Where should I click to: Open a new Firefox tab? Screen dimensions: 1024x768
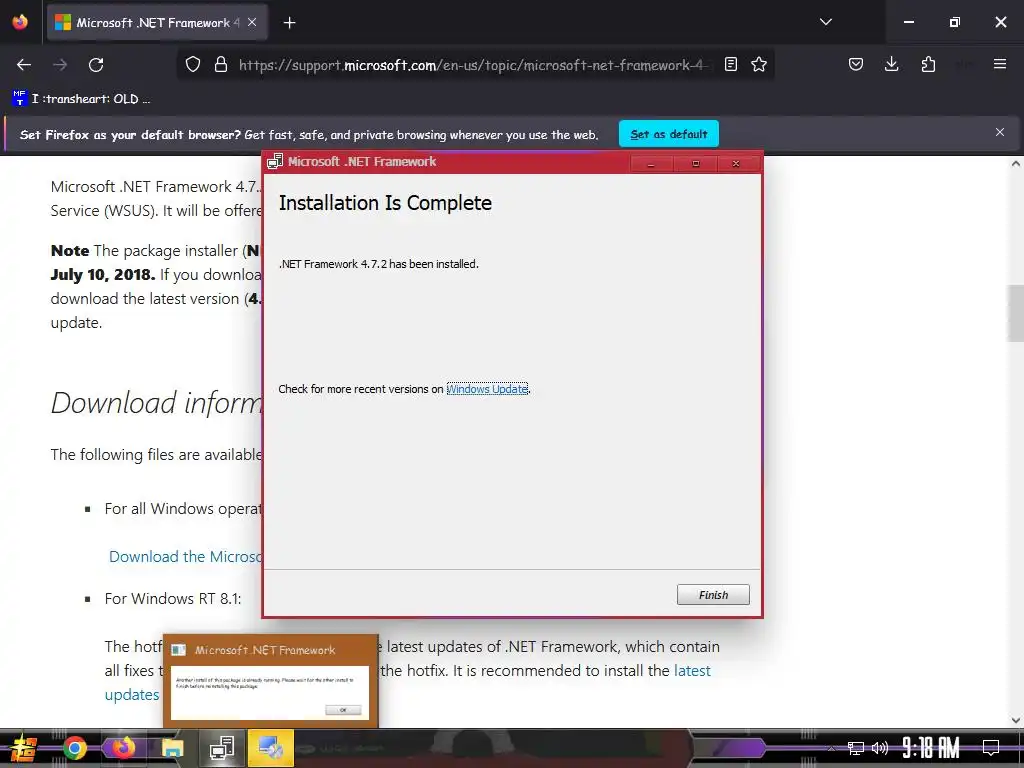tap(289, 23)
